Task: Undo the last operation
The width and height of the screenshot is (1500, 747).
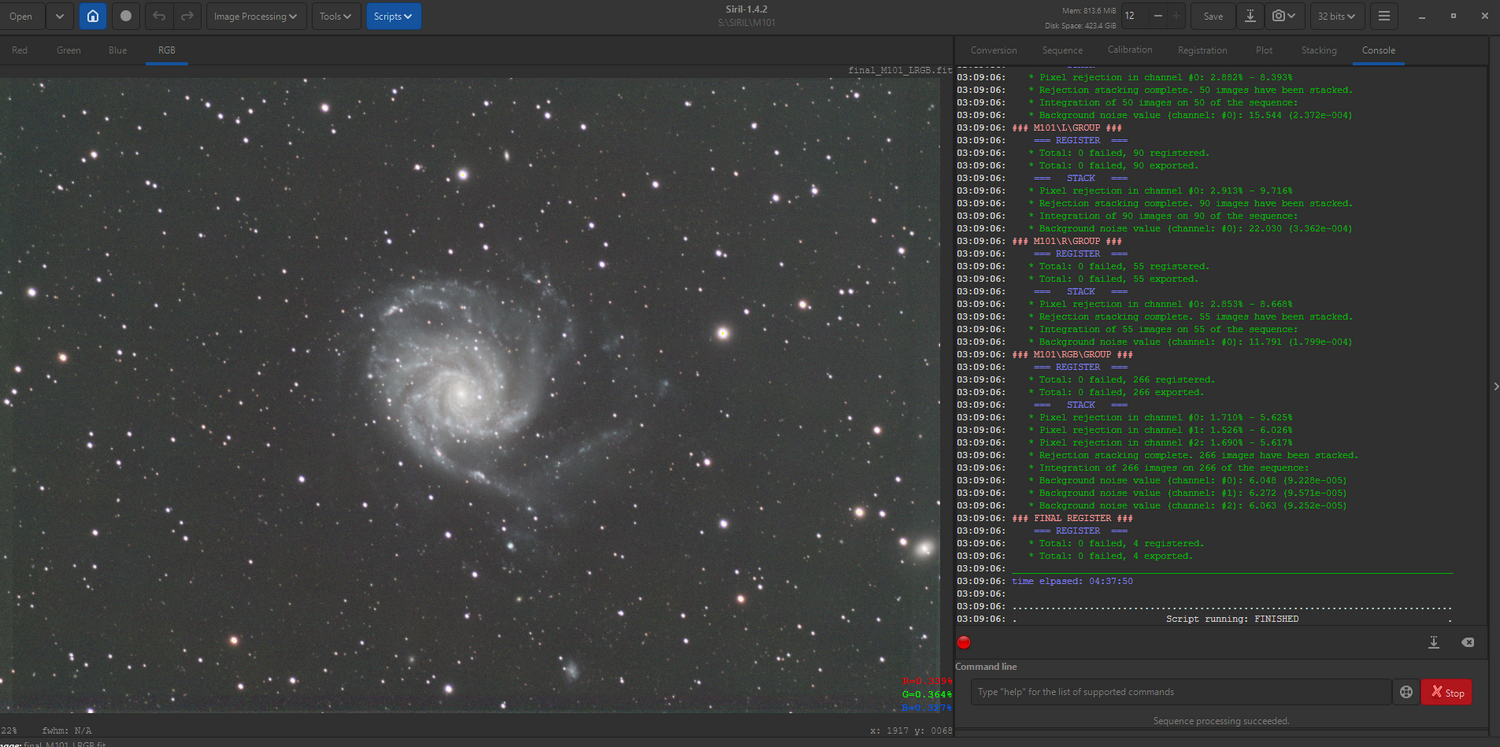Action: point(159,16)
